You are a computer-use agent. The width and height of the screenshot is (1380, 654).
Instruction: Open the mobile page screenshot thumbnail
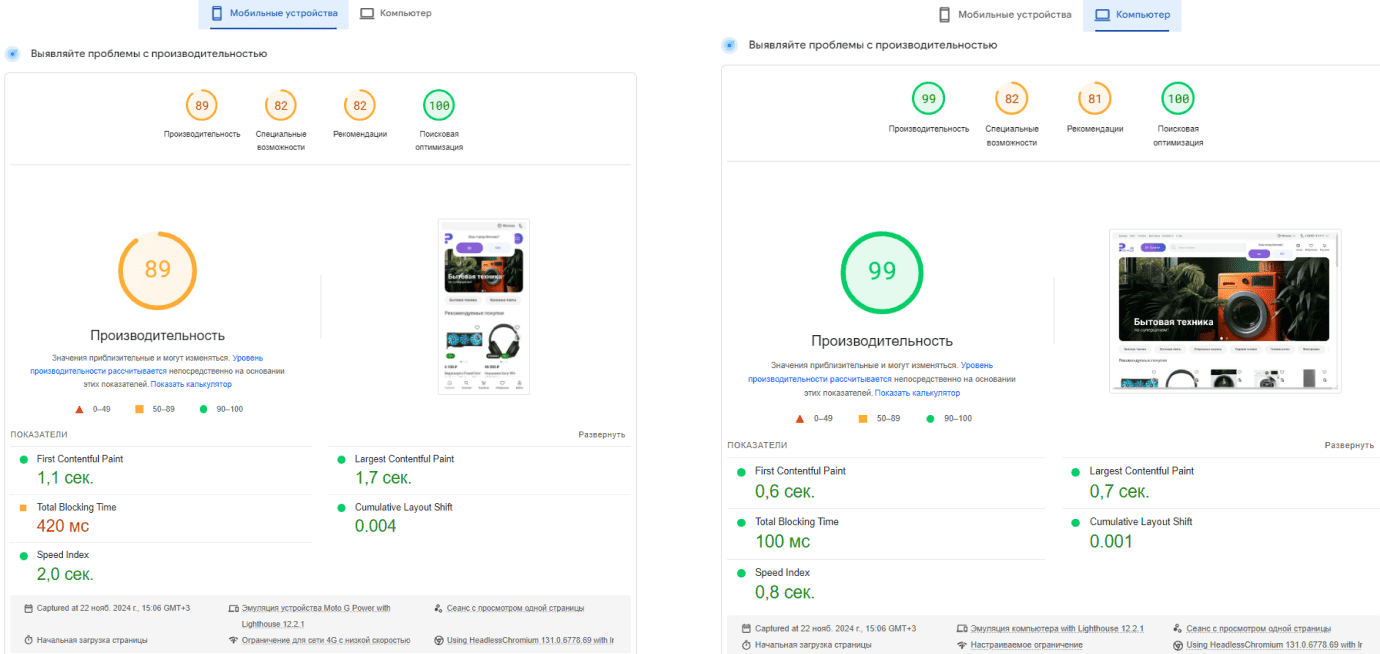pyautogui.click(x=484, y=307)
